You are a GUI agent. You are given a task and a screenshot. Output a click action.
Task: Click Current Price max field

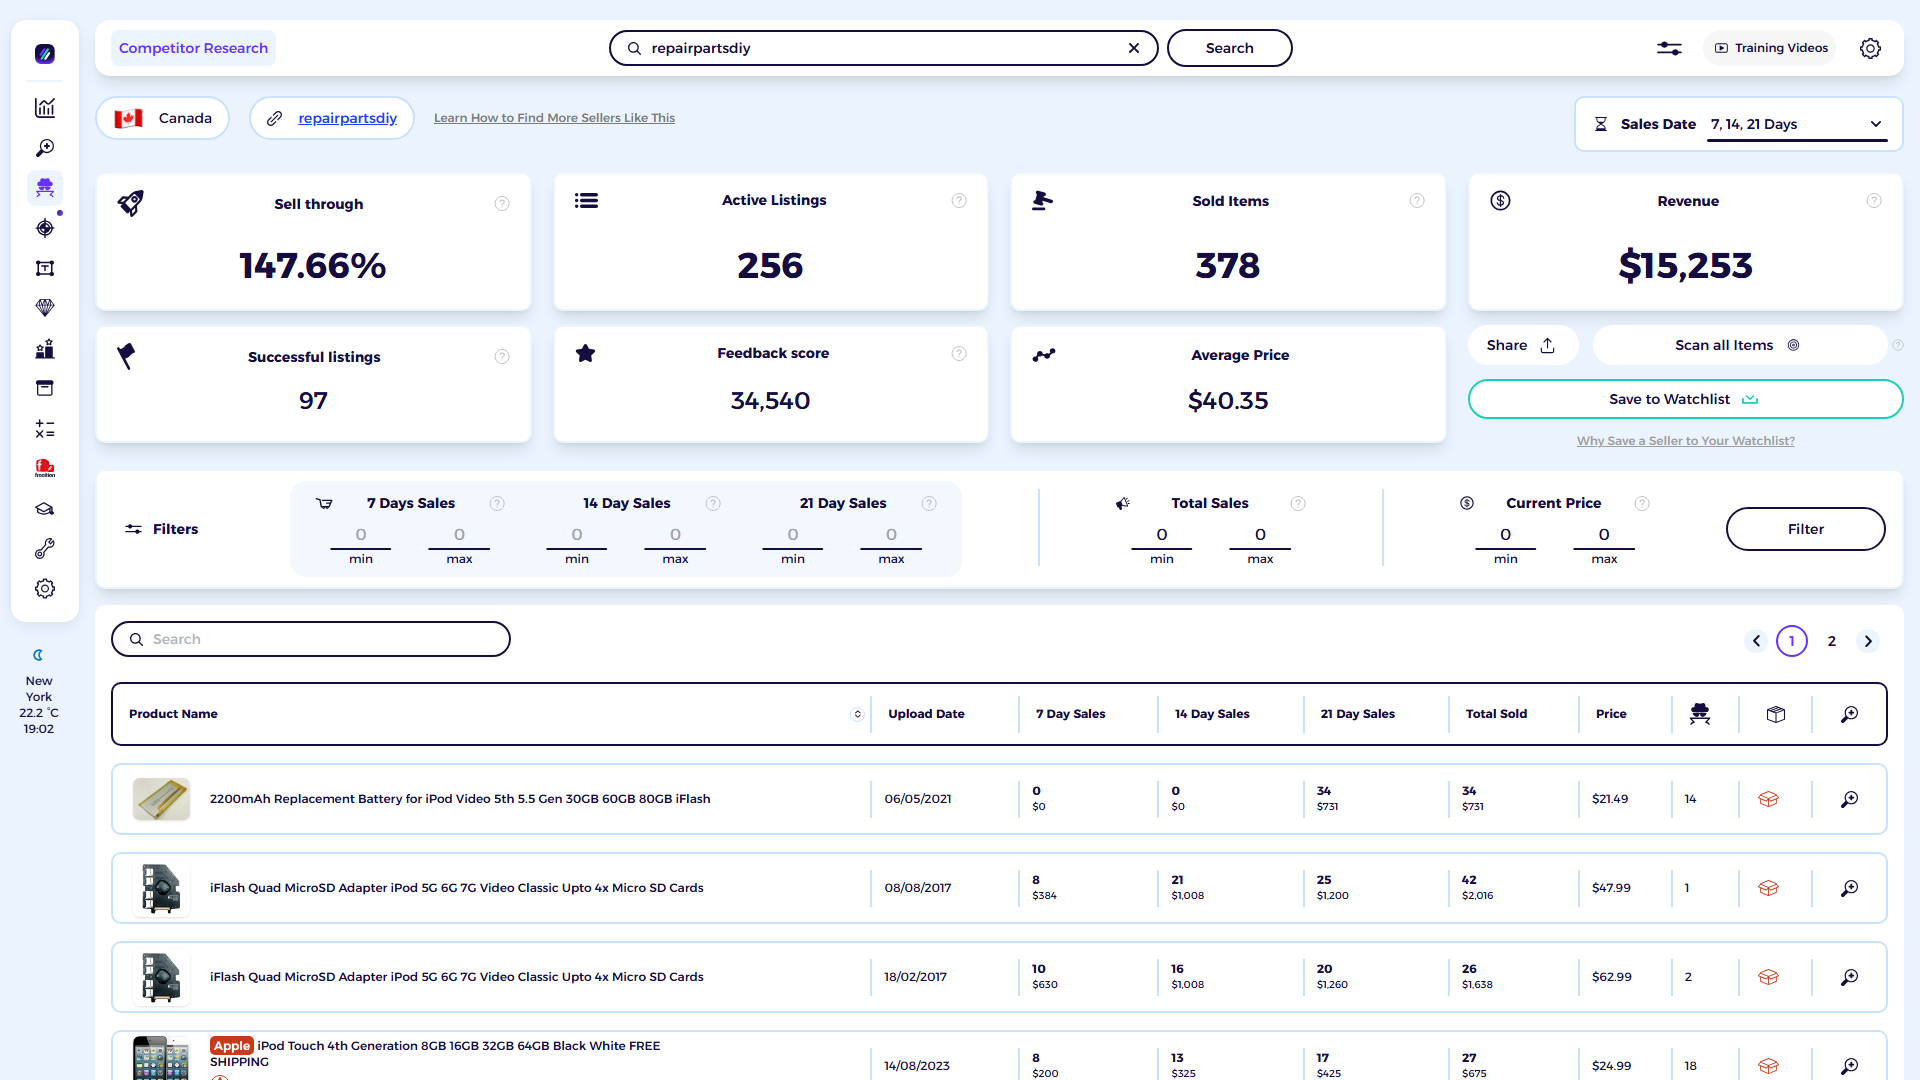click(x=1604, y=536)
